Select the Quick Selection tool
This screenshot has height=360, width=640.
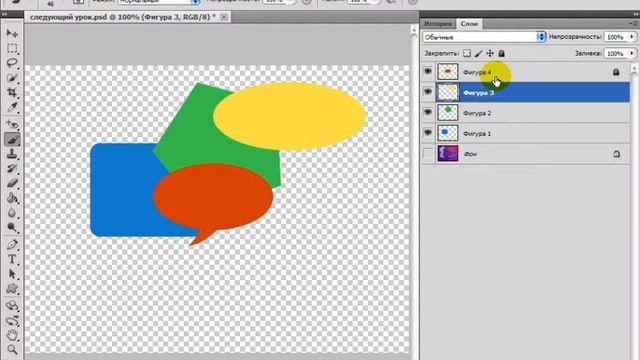coord(12,78)
